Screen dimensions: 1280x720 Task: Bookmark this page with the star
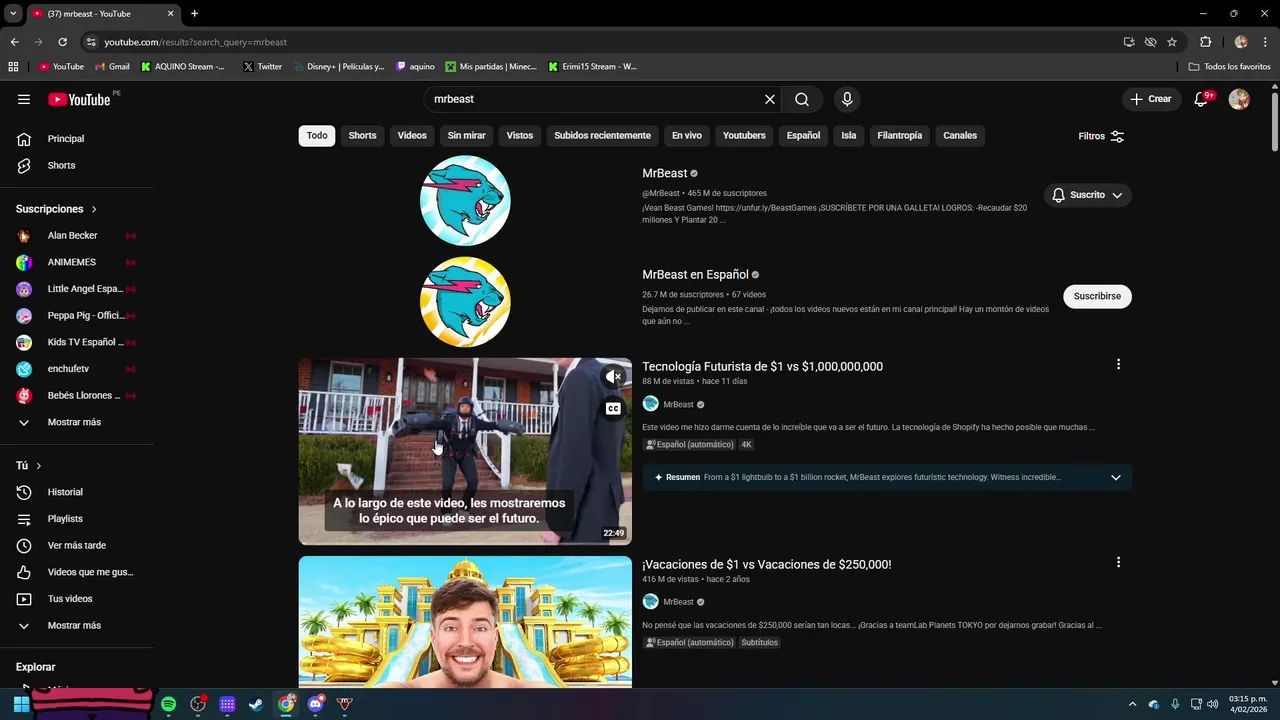pos(1172,42)
